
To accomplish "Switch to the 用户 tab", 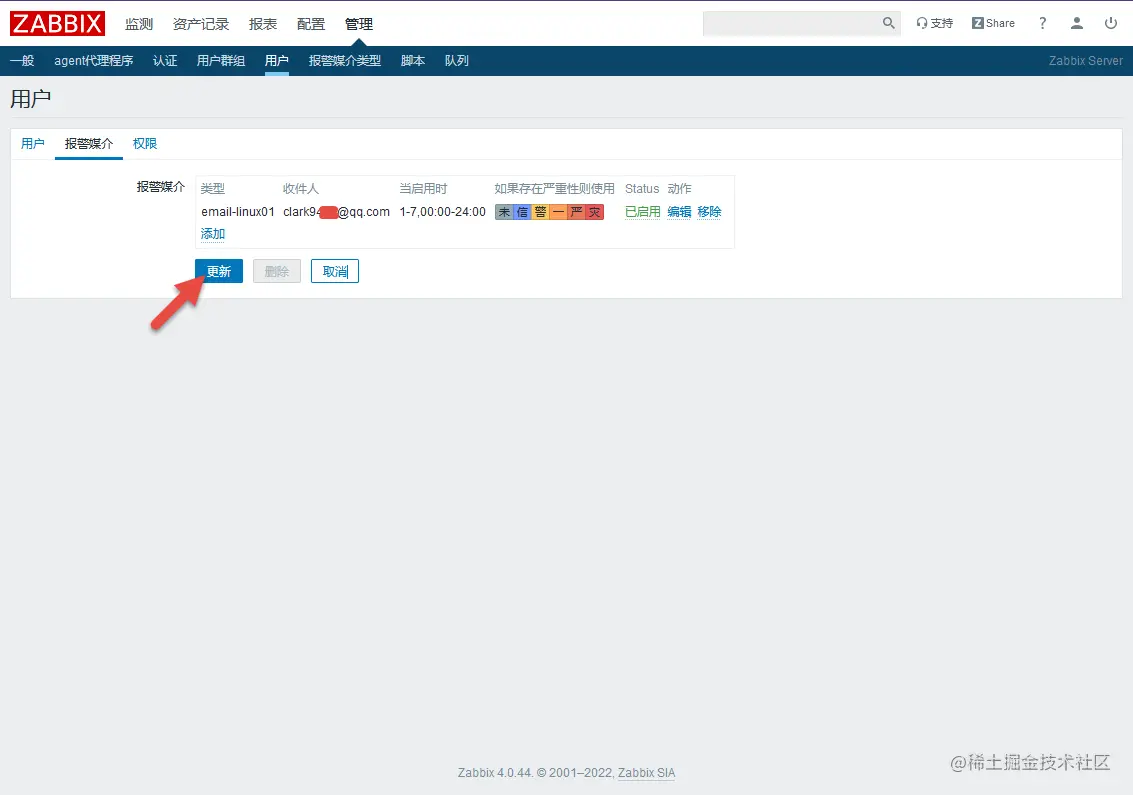I will click(32, 143).
